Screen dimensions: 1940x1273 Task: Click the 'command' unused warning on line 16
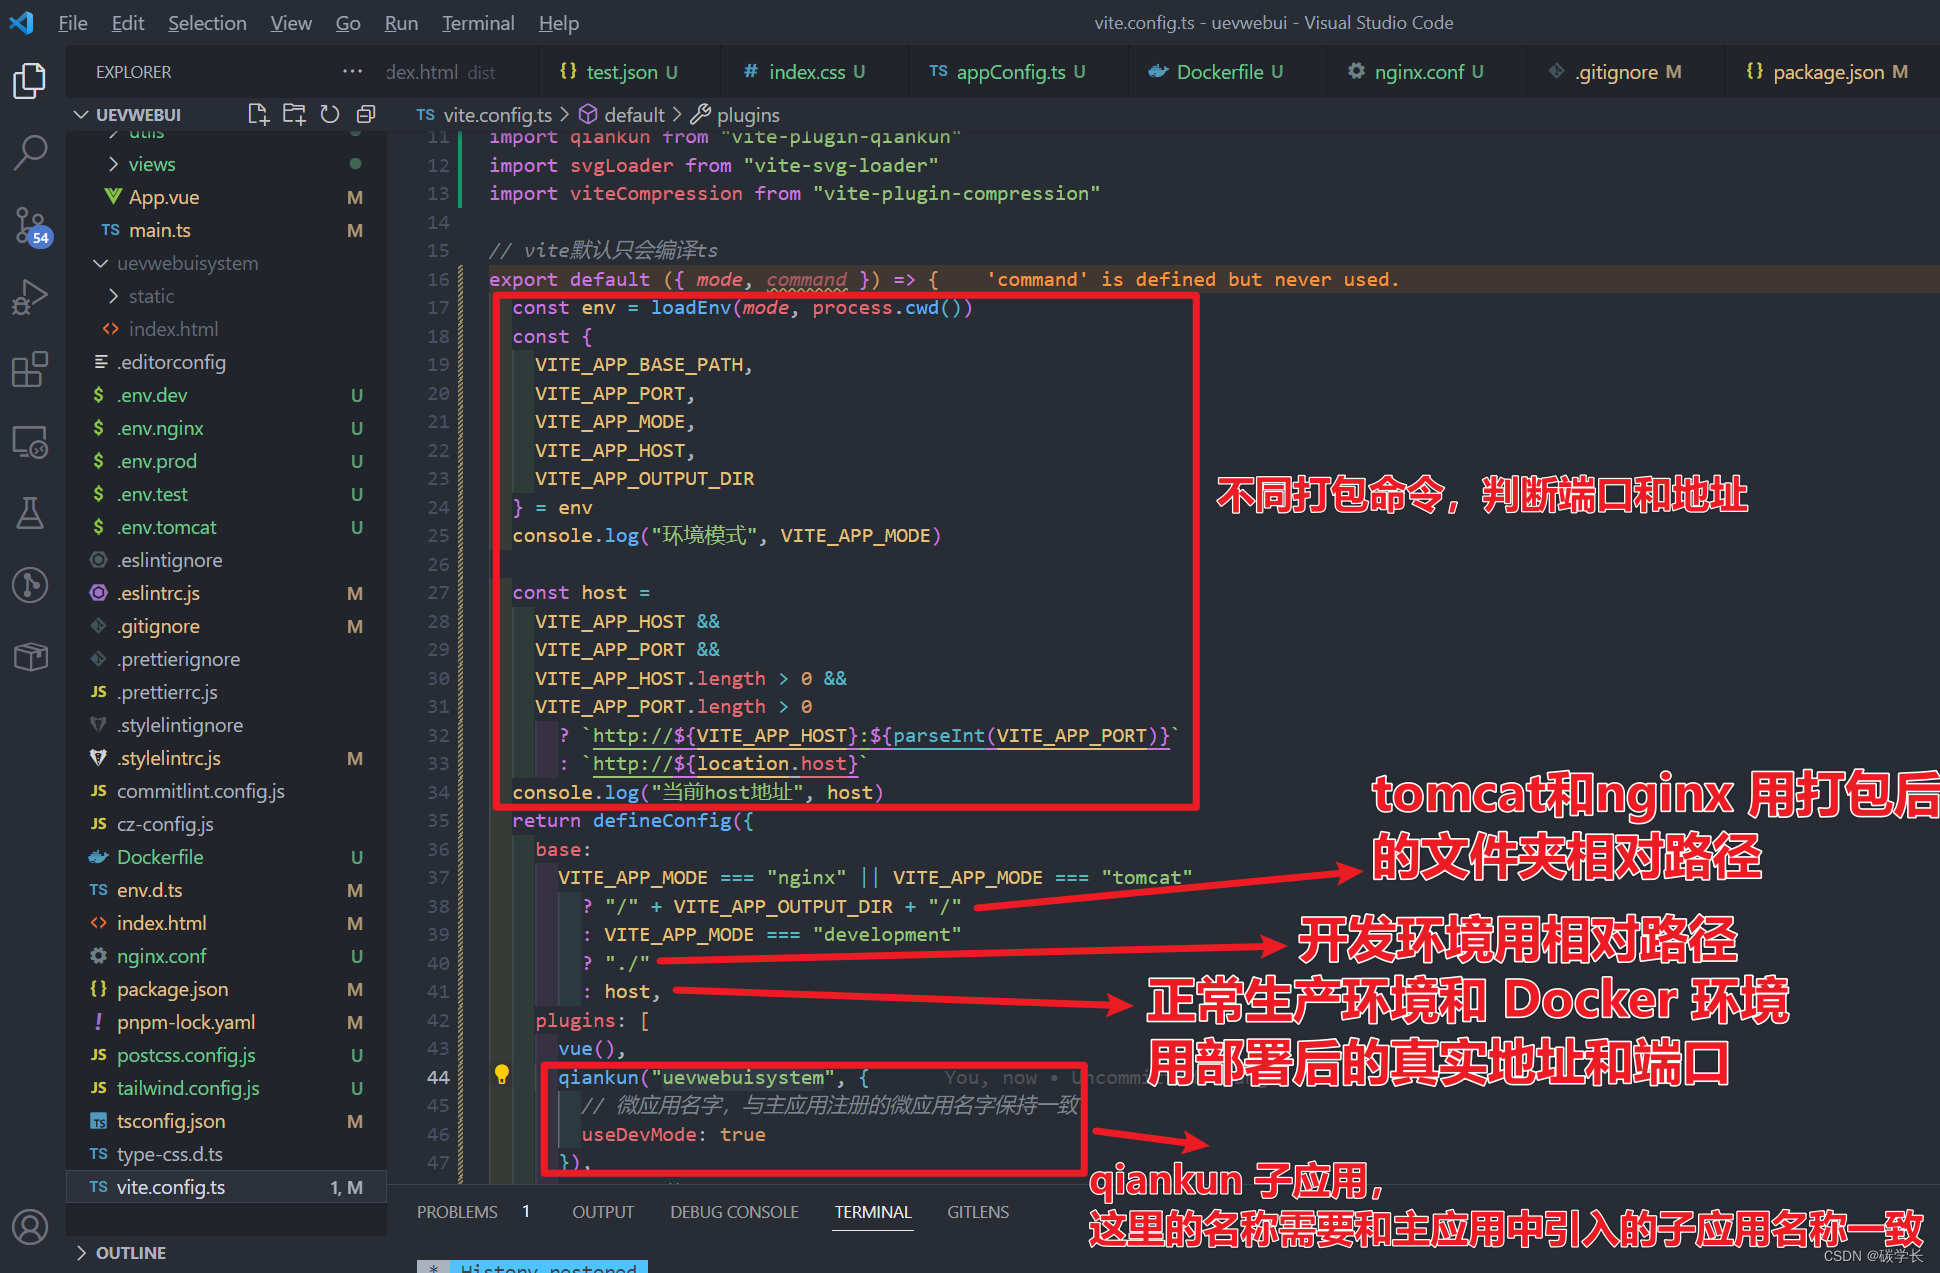(x=1193, y=279)
